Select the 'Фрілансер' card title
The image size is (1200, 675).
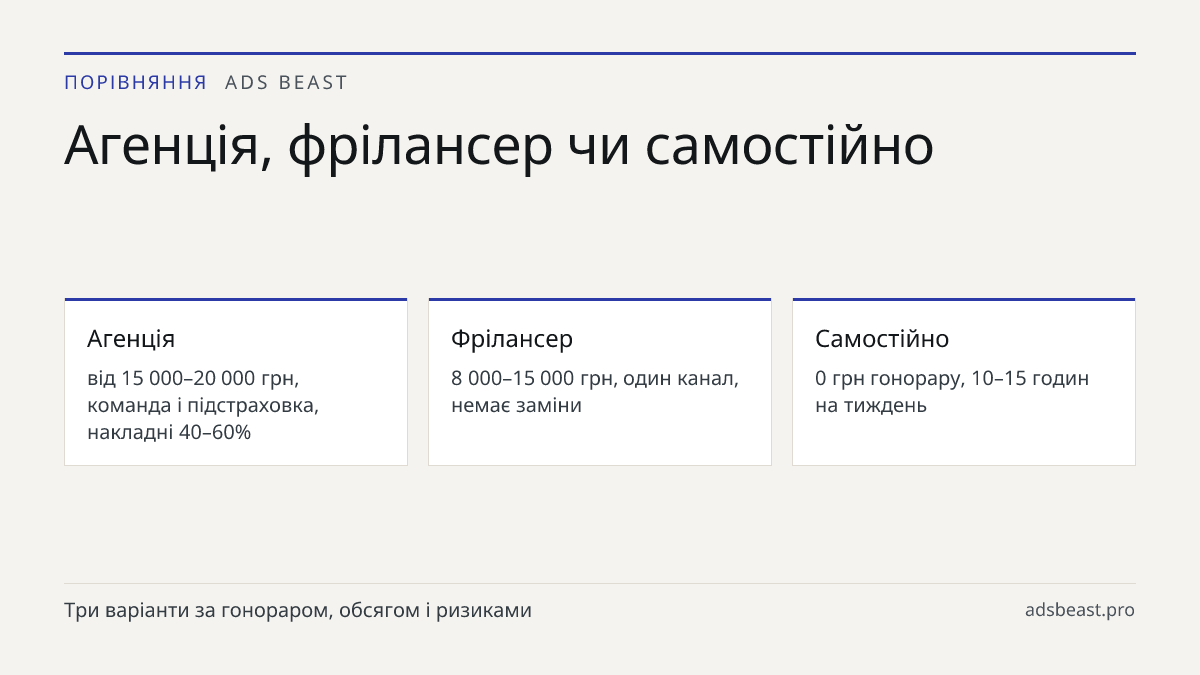pos(512,338)
